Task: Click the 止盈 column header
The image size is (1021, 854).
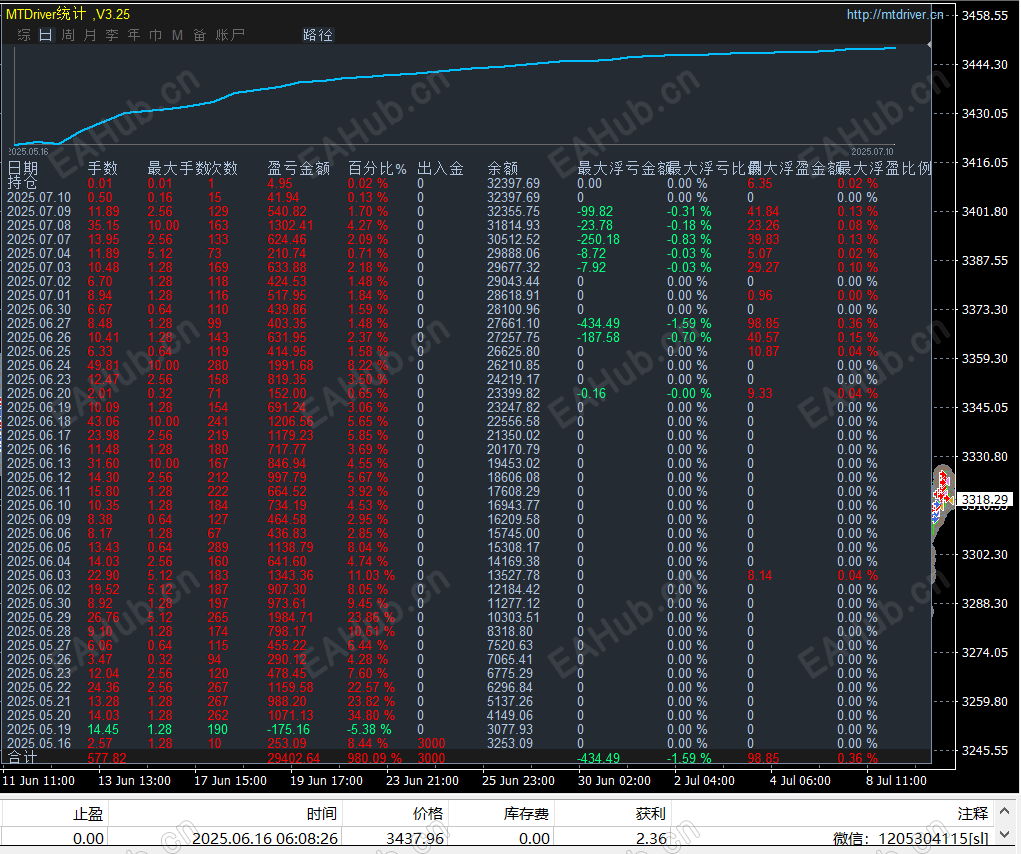Action: [x=88, y=814]
